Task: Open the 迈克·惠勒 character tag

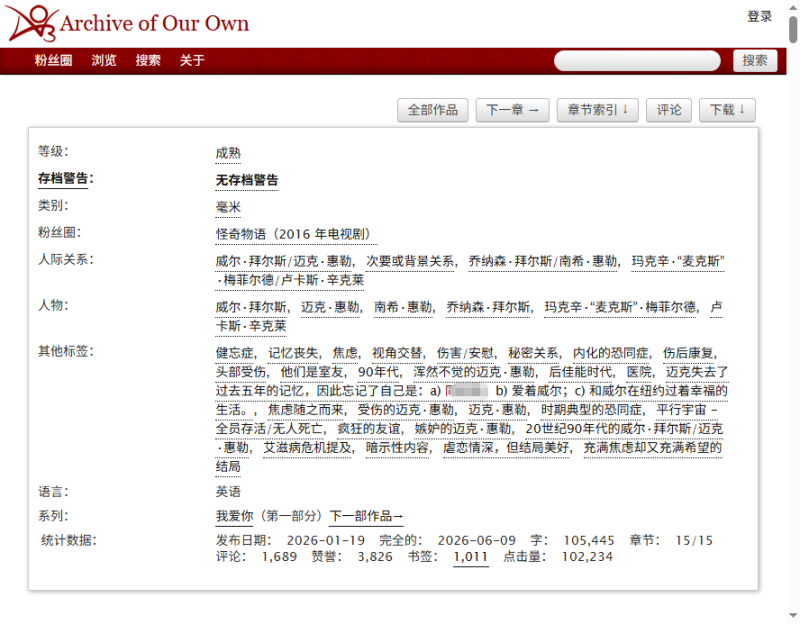Action: click(330, 307)
